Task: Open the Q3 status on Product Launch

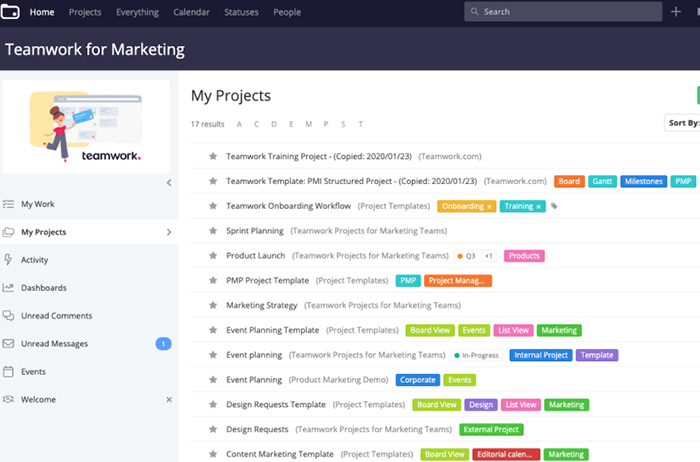Action: point(467,256)
